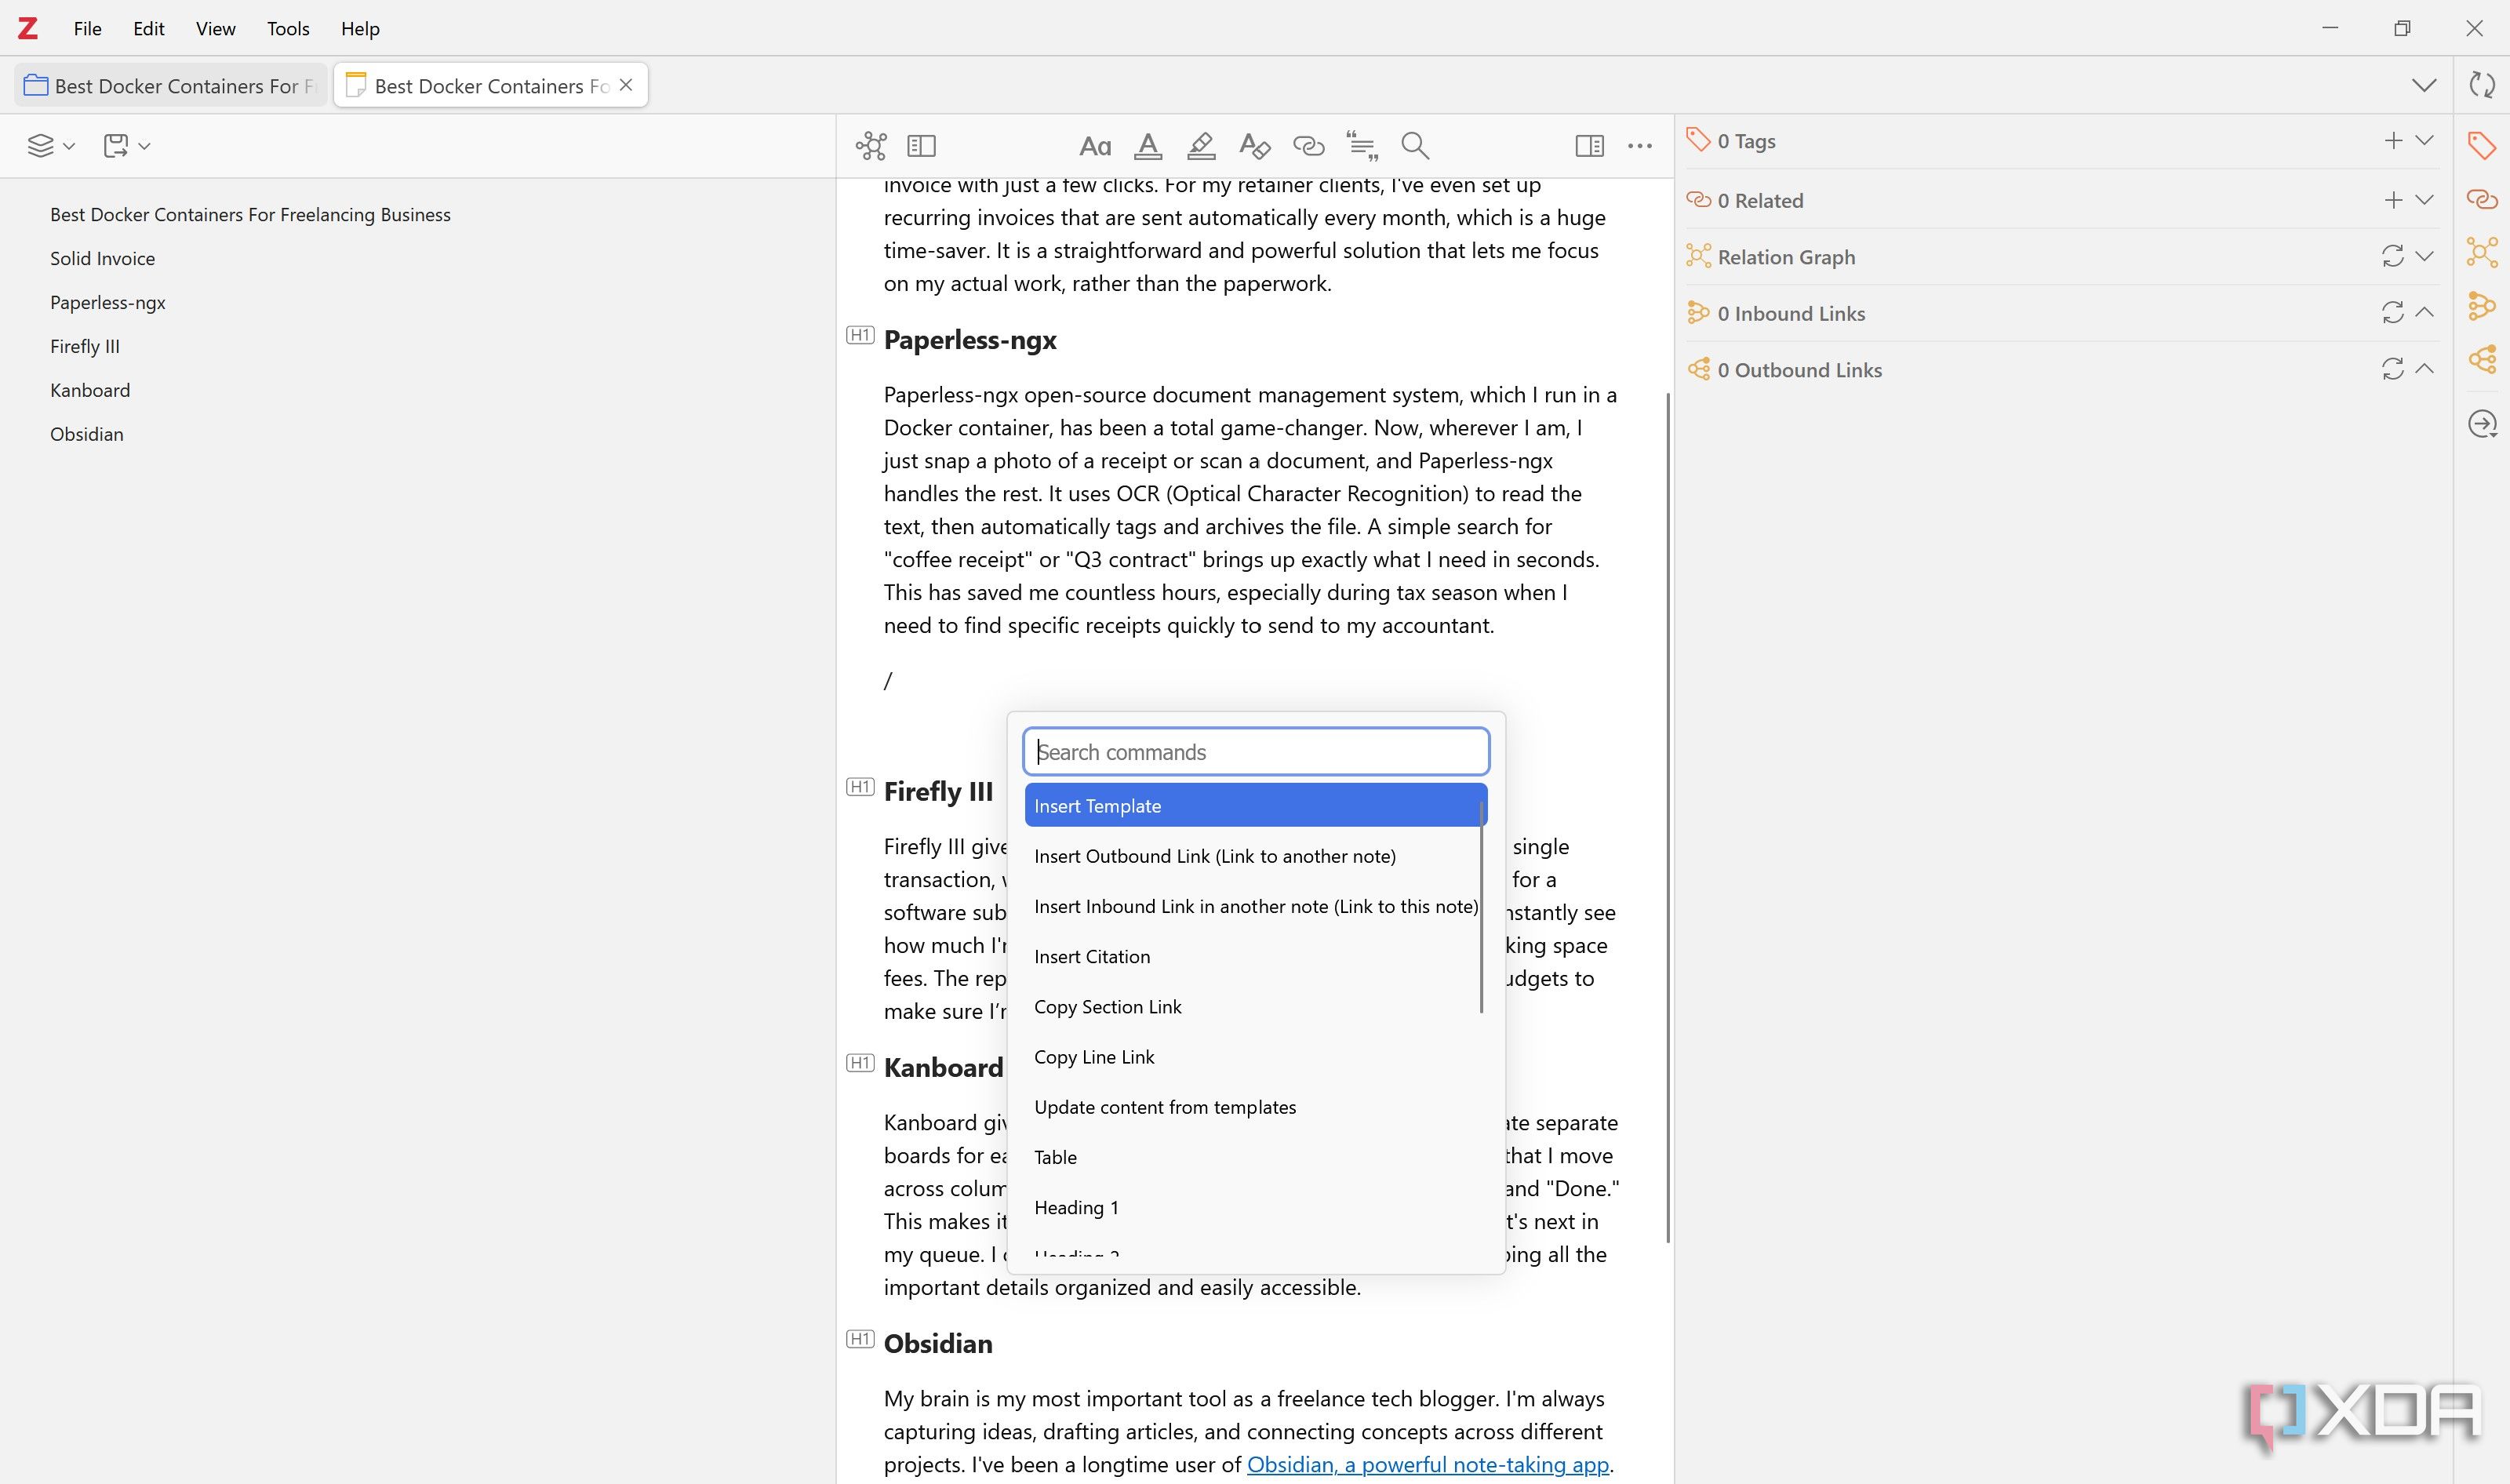Expand the Inbound Links section
2510x1484 pixels.
pos(2424,313)
